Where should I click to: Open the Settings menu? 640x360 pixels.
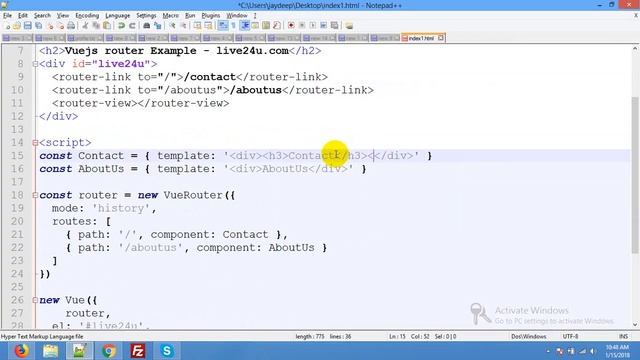(146, 16)
